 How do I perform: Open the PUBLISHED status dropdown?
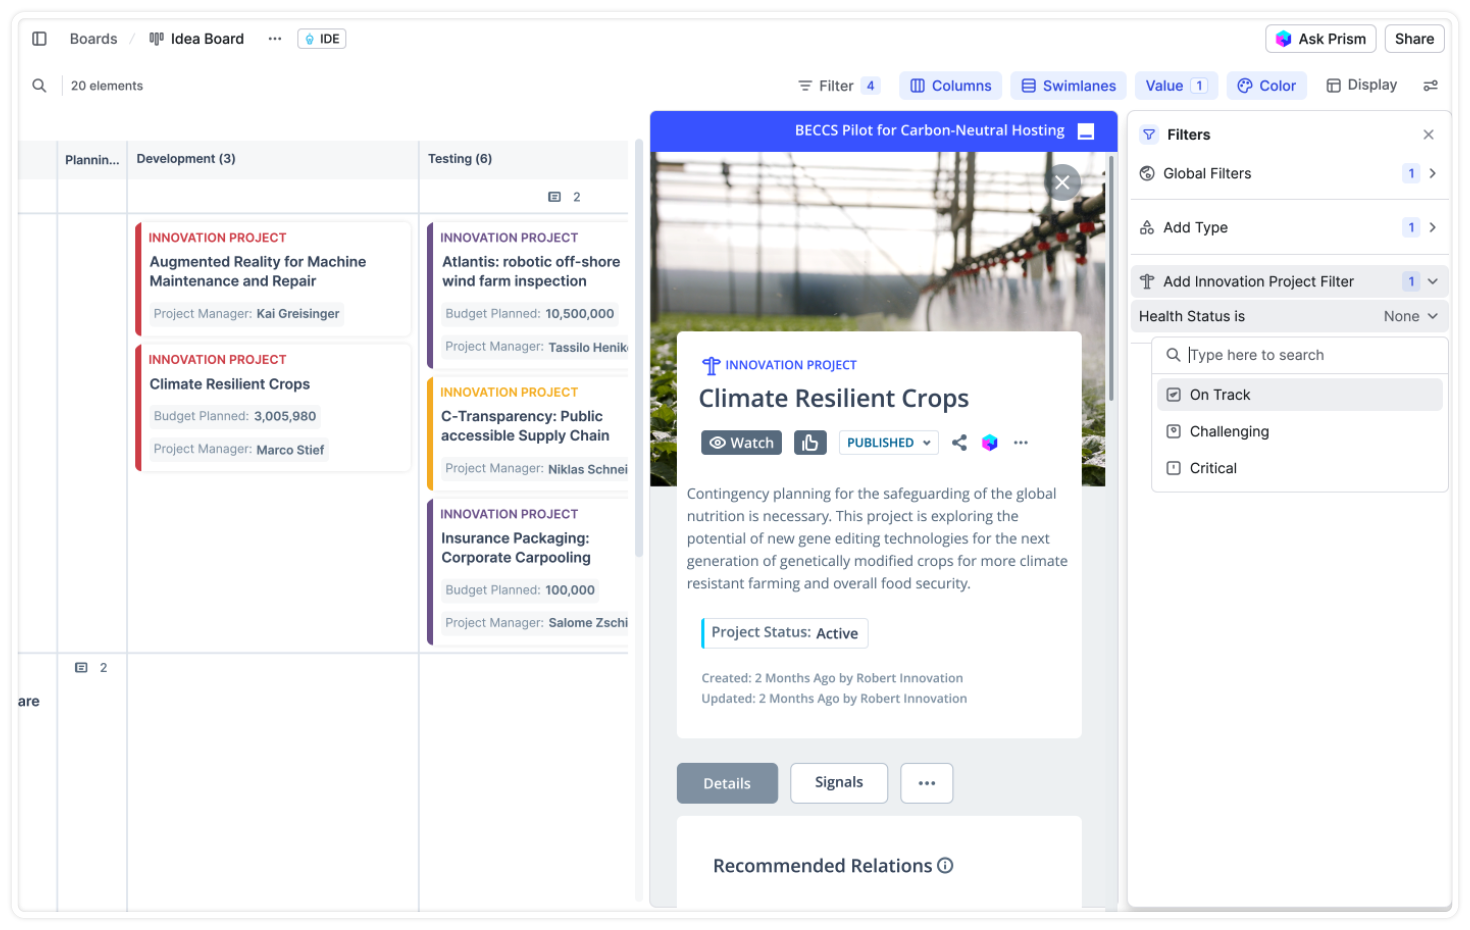[x=888, y=443]
